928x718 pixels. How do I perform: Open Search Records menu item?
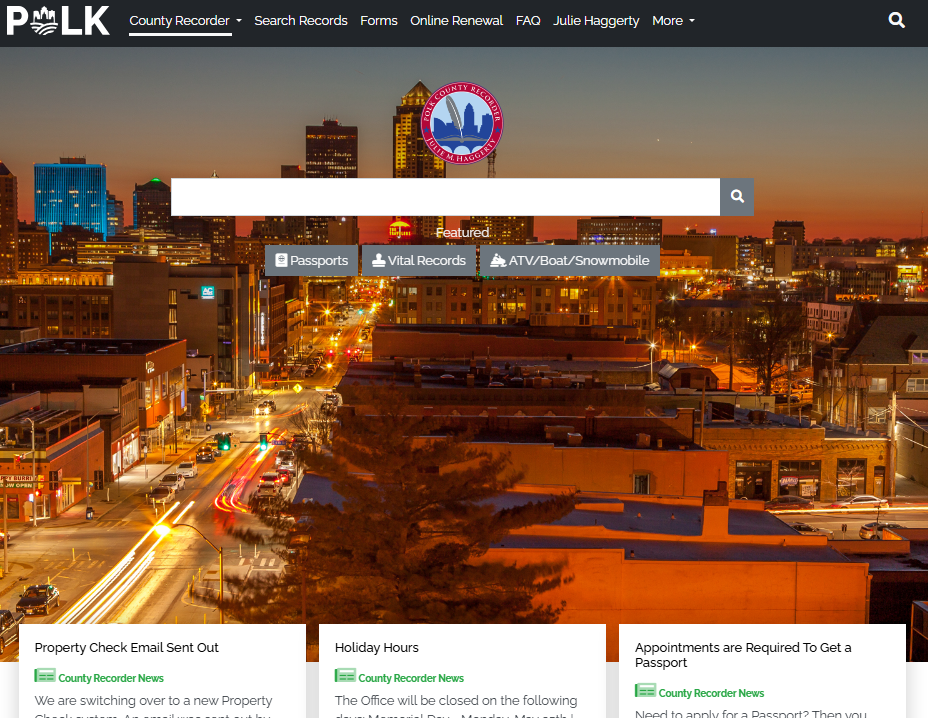(301, 21)
